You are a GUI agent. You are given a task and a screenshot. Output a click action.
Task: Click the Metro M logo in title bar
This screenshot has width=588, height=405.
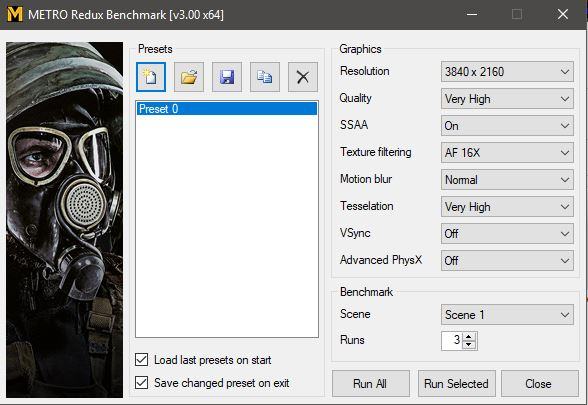pyautogui.click(x=15, y=15)
